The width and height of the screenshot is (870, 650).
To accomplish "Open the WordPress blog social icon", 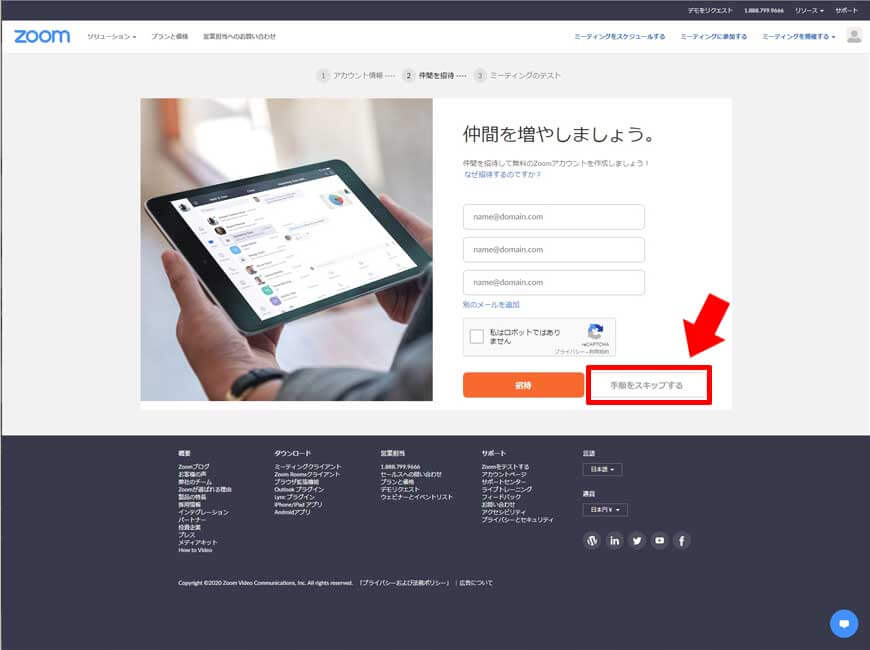I will click(x=592, y=540).
